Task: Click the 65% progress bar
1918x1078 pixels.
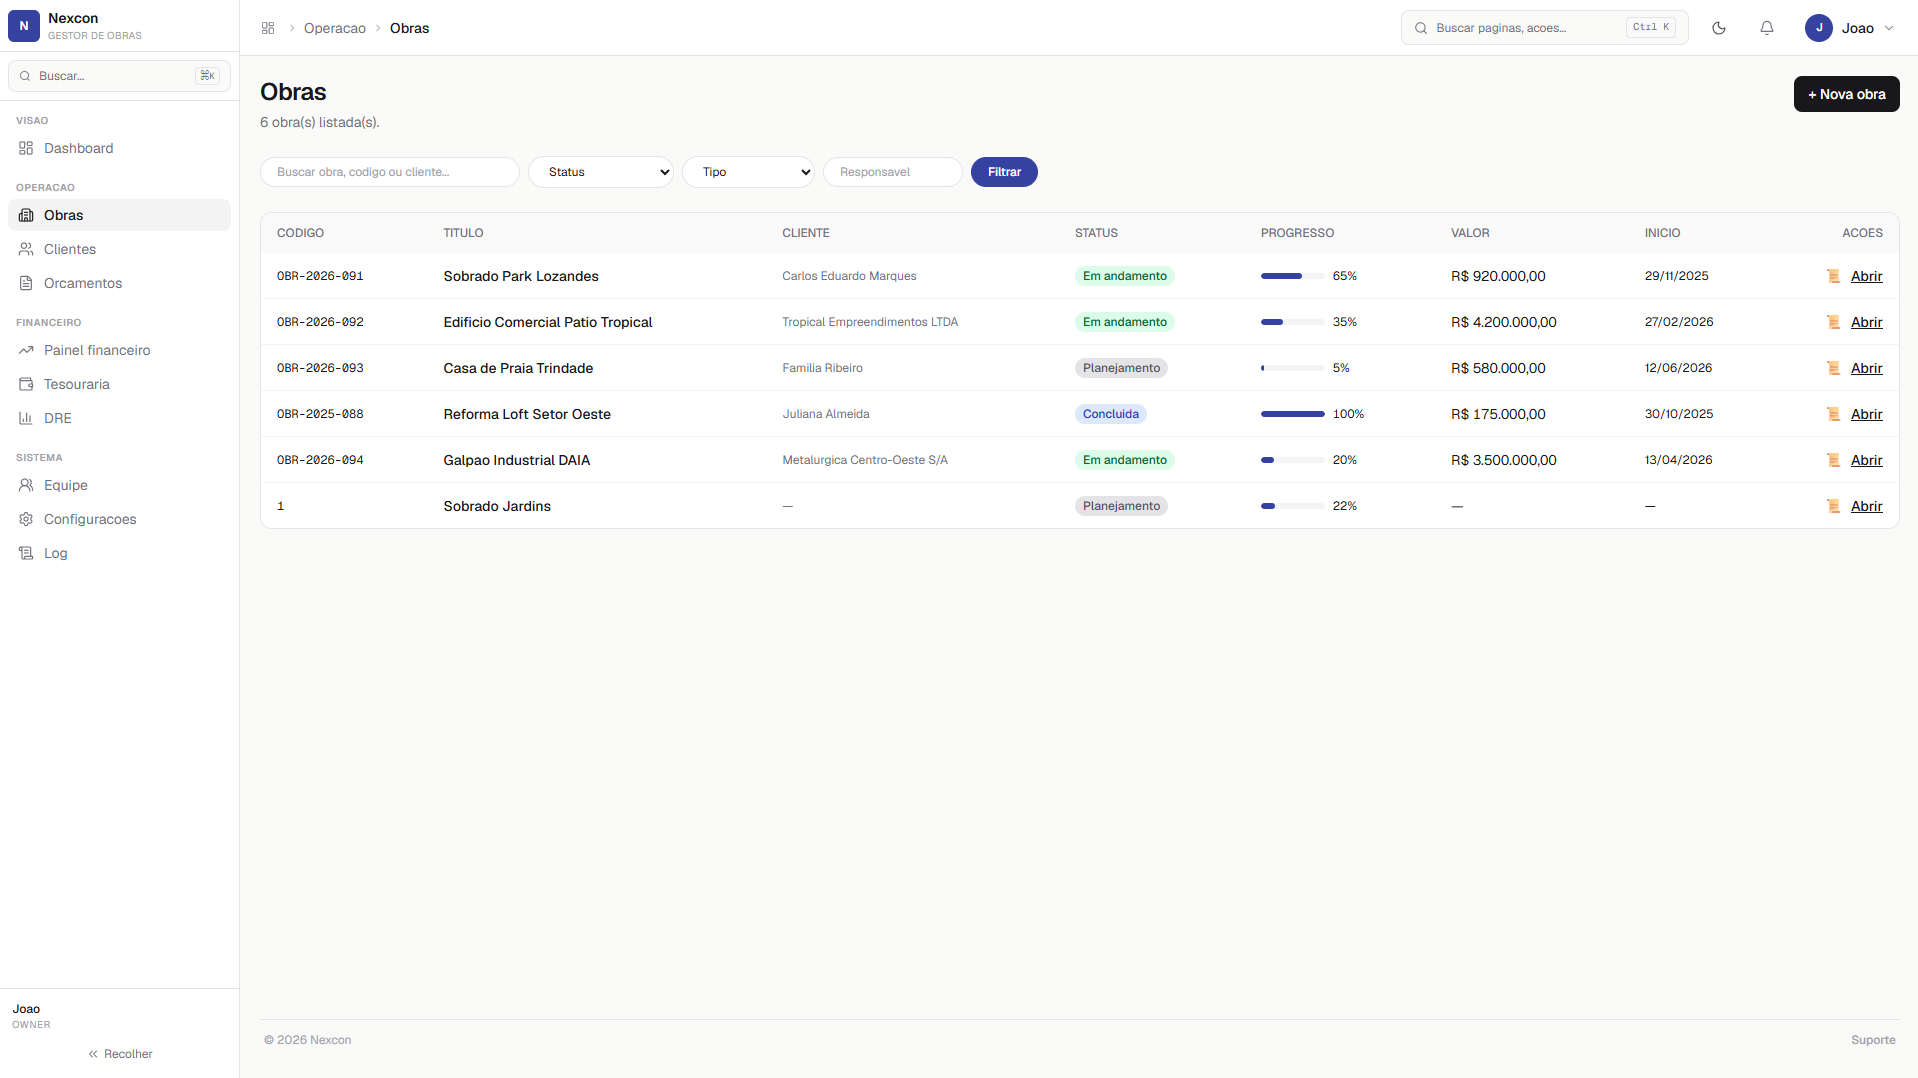Action: point(1293,276)
